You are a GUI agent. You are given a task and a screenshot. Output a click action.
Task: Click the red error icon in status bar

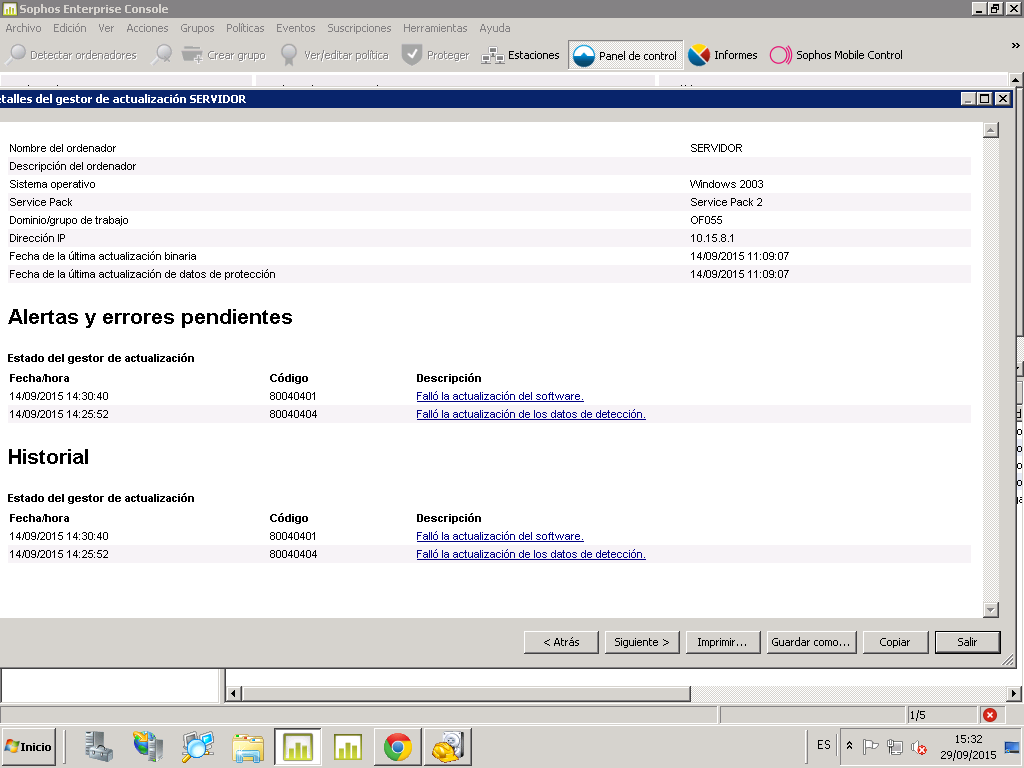coord(990,715)
